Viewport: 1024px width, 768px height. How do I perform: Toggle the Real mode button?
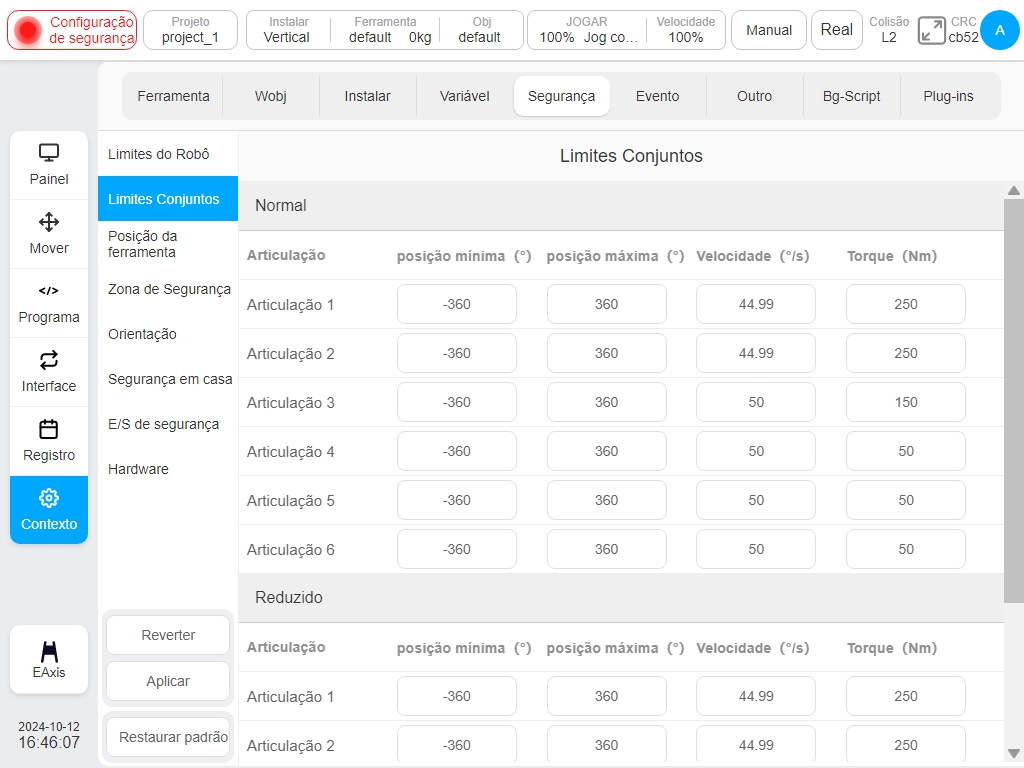[x=836, y=30]
